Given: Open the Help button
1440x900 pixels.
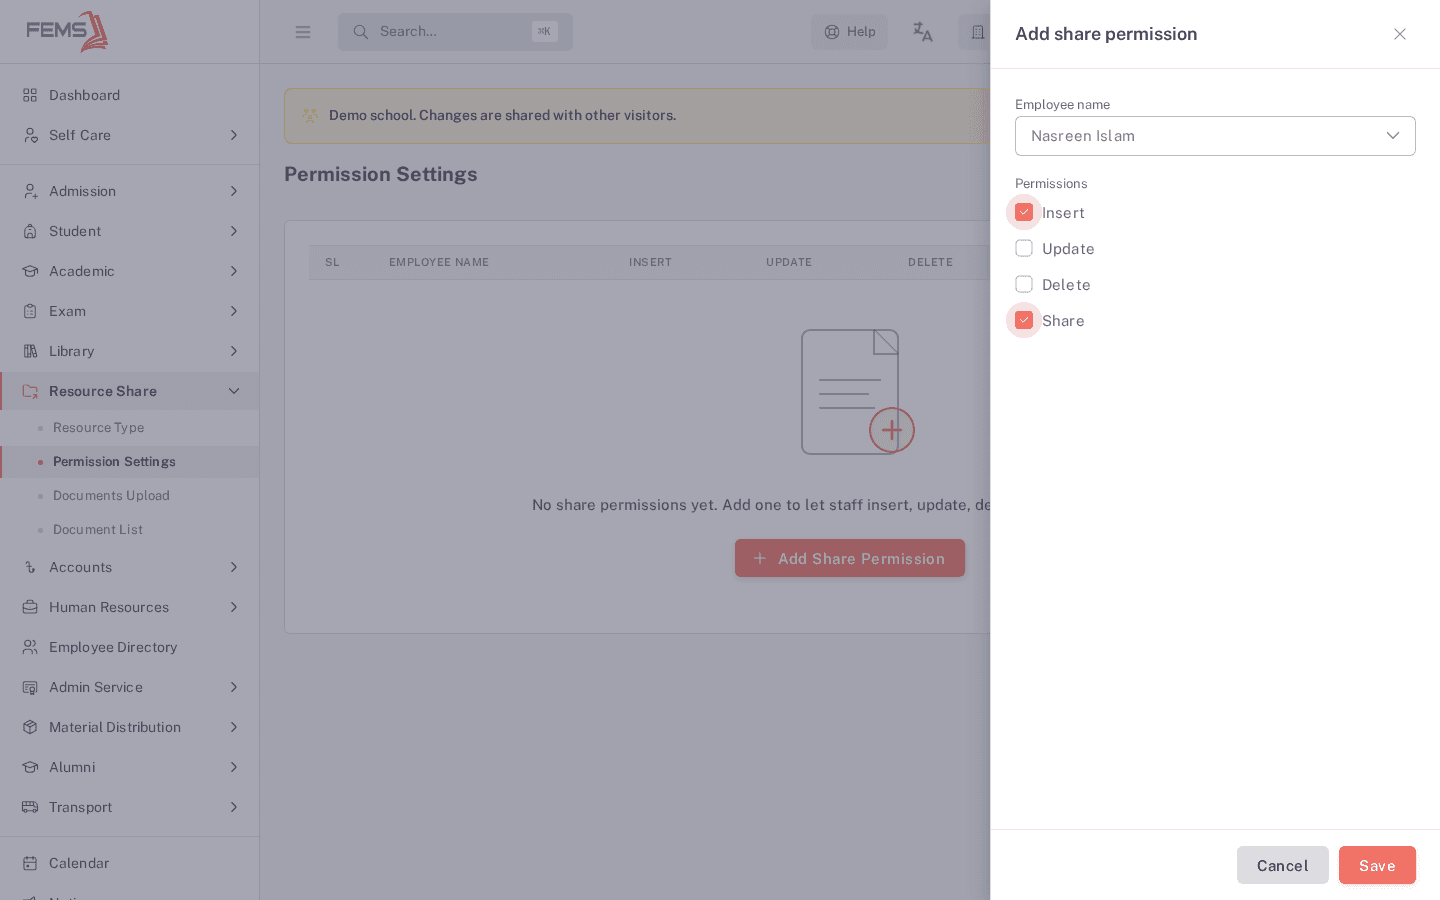Looking at the screenshot, I should click(x=849, y=32).
